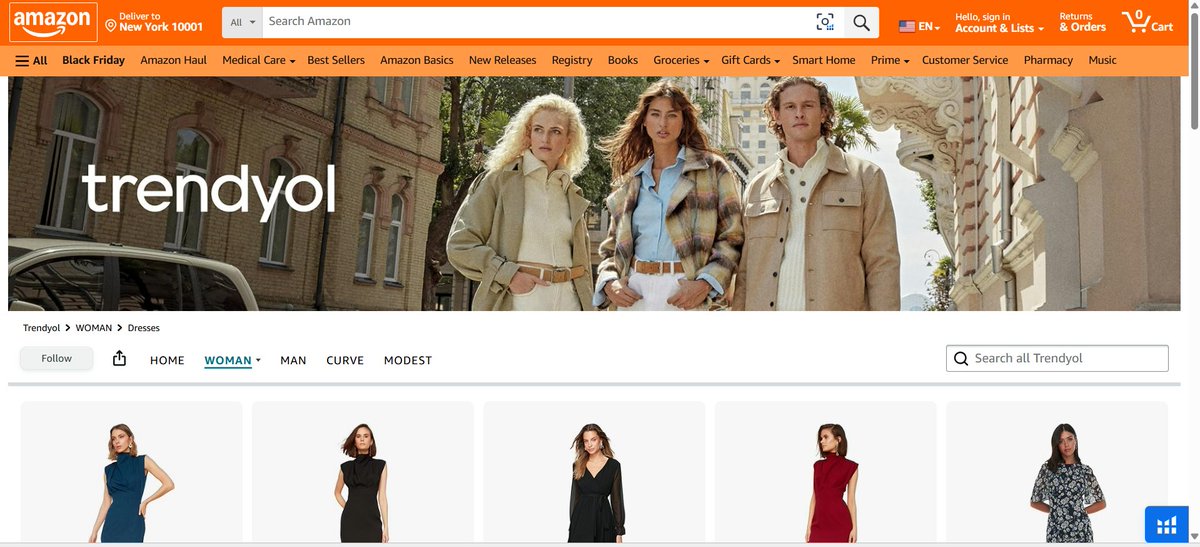Open Books section

pyautogui.click(x=623, y=60)
